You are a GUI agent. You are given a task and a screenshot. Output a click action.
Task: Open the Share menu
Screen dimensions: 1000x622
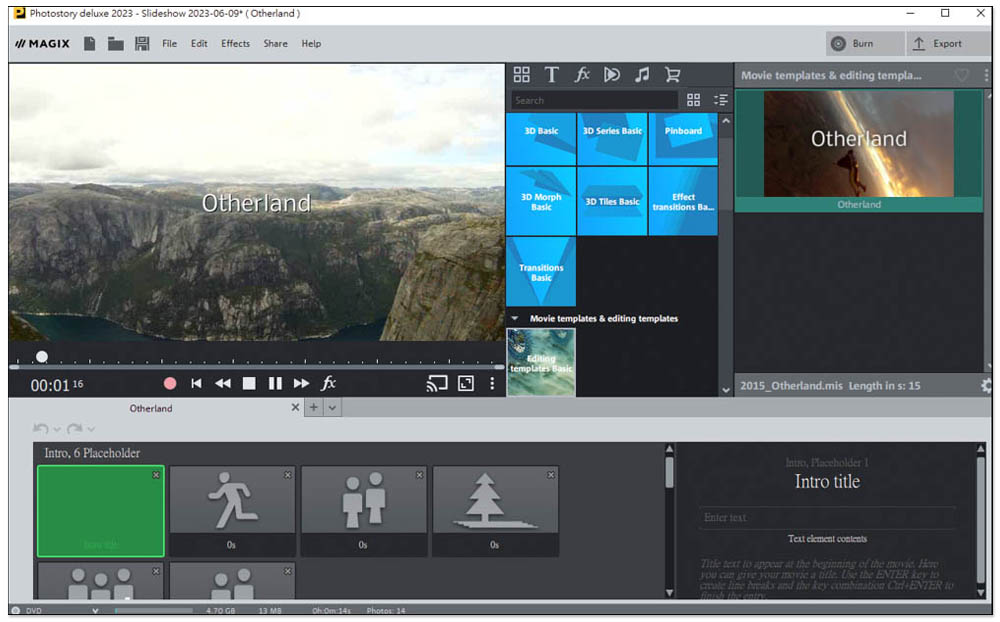[275, 44]
